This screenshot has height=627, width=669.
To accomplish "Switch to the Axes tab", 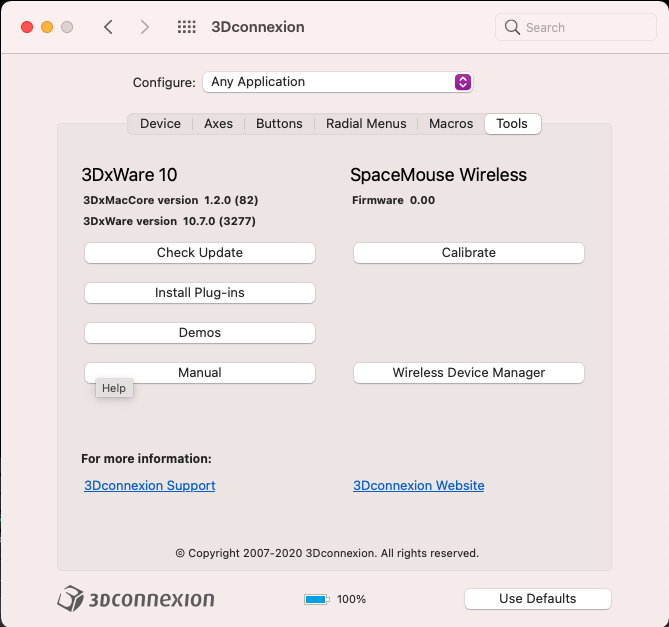I will pyautogui.click(x=218, y=124).
